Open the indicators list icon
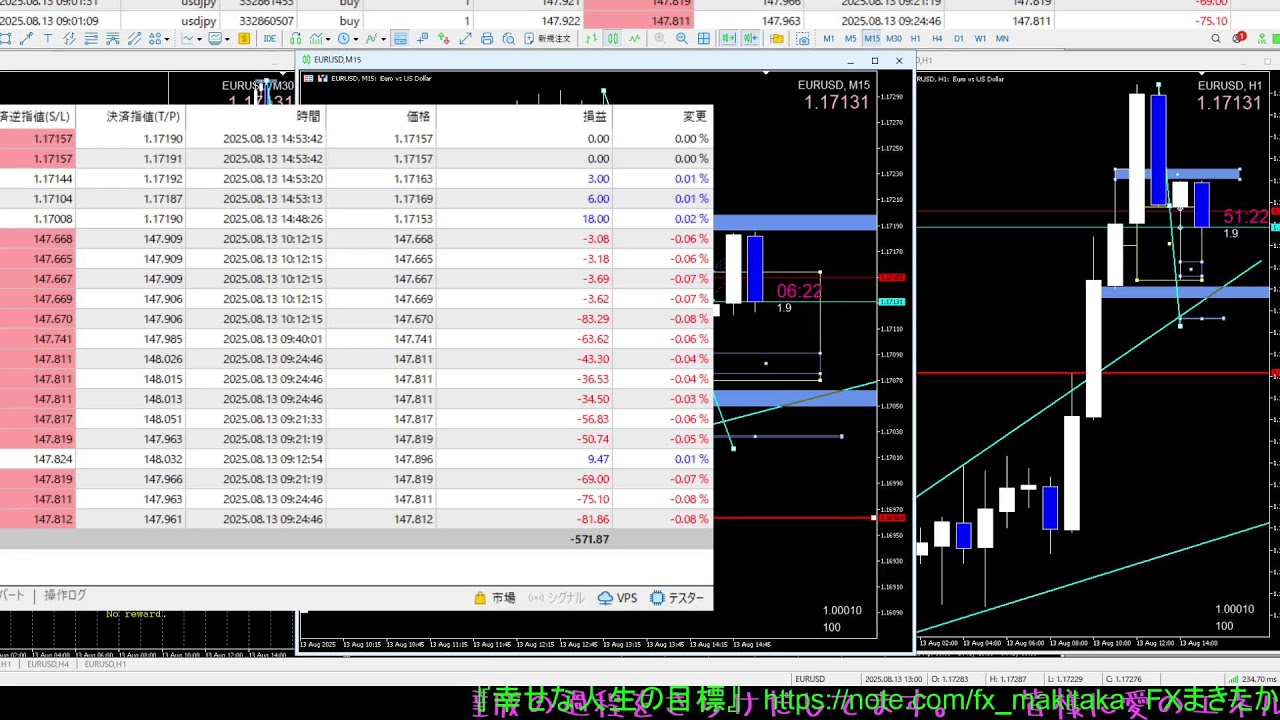This screenshot has width=1280, height=720. click(x=315, y=39)
